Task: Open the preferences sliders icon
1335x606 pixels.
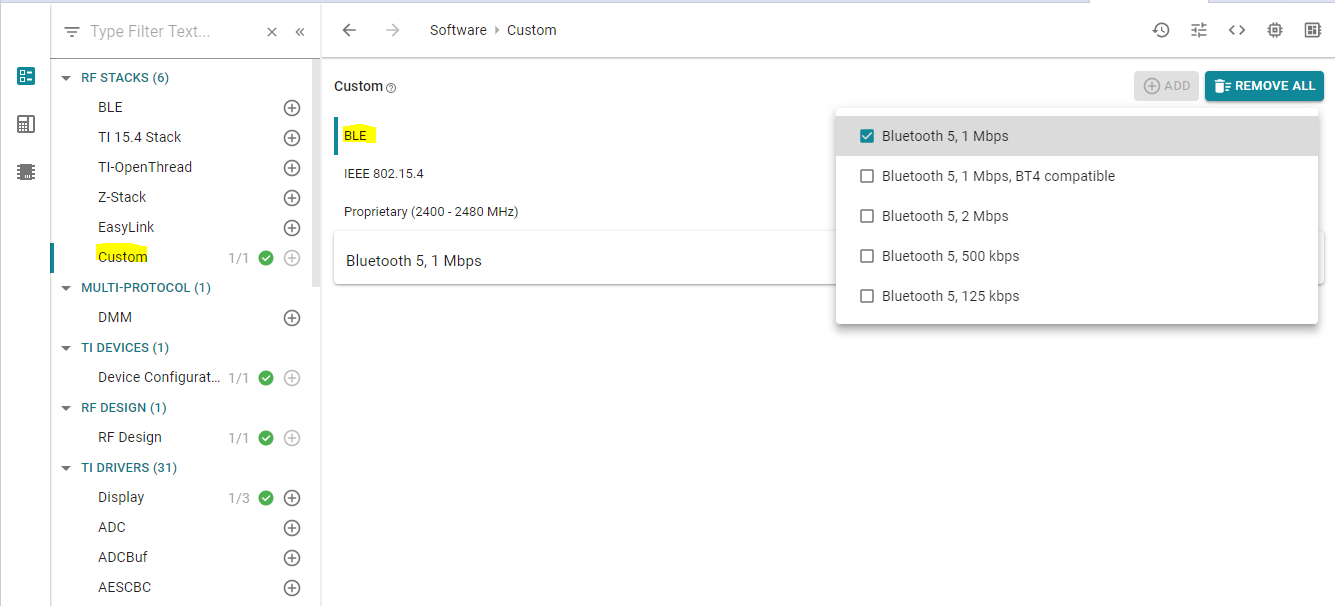Action: pyautogui.click(x=1198, y=30)
